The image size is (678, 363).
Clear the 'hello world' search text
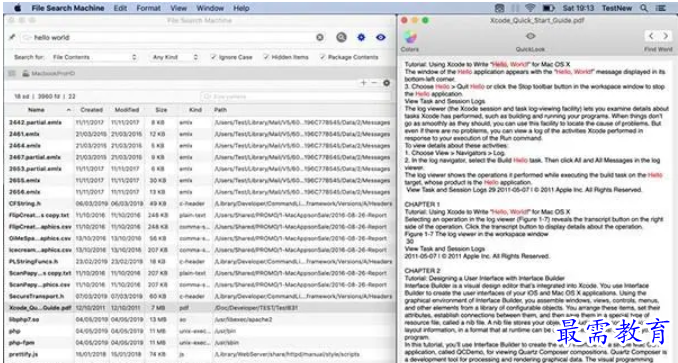(320, 38)
